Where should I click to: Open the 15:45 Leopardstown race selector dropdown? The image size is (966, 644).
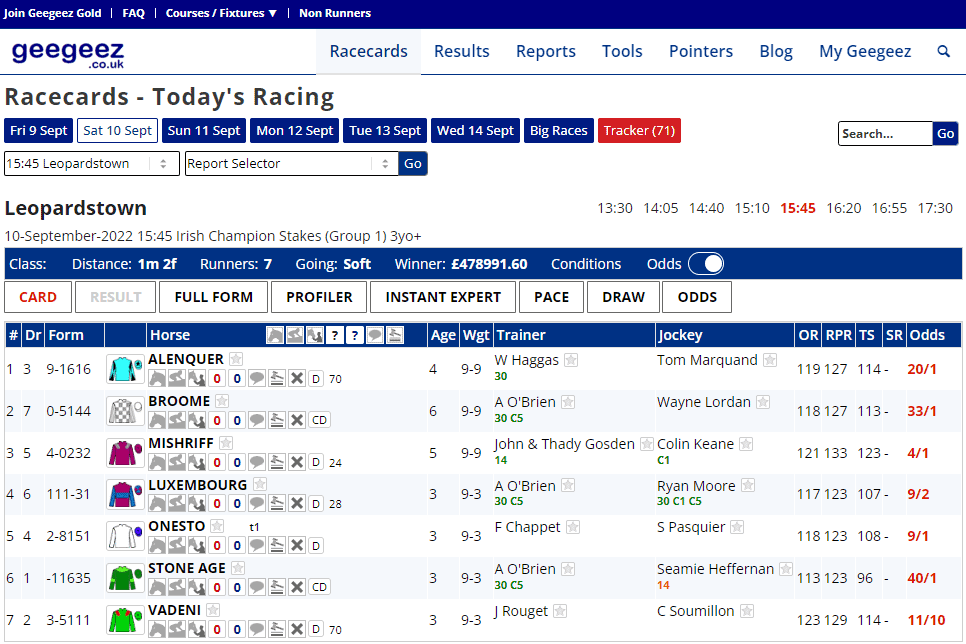91,163
